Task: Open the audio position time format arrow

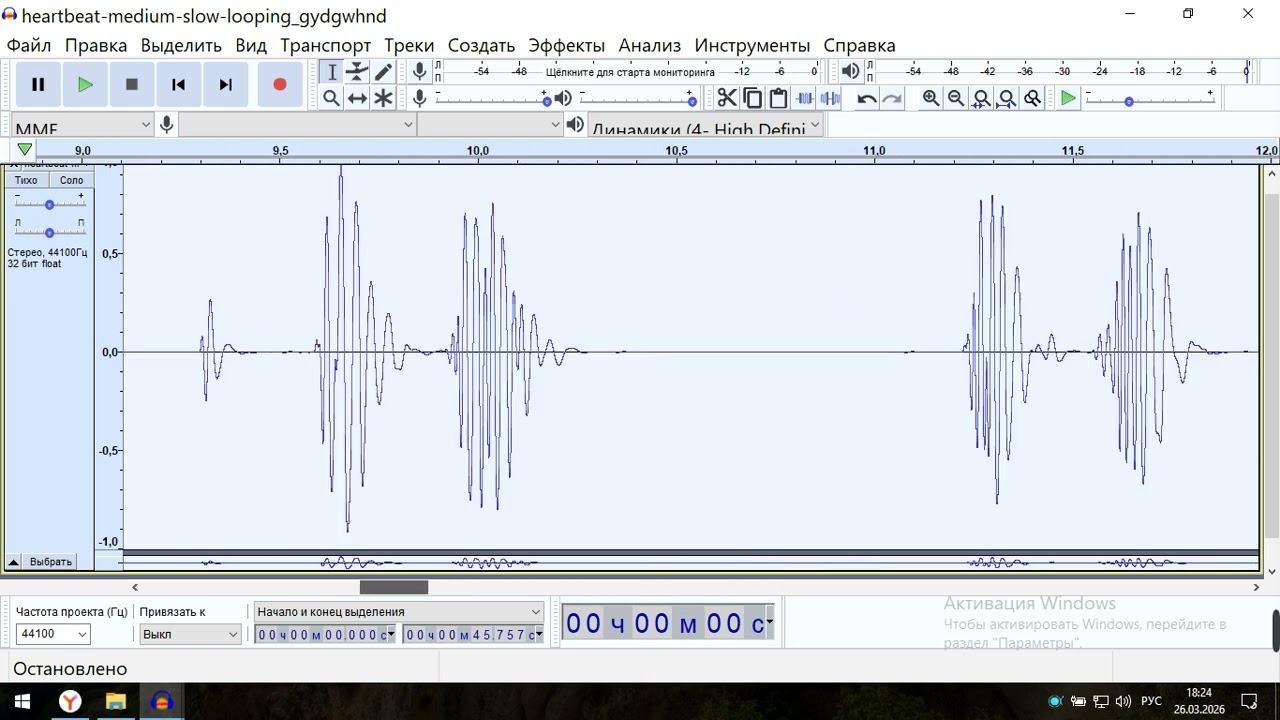Action: click(769, 624)
